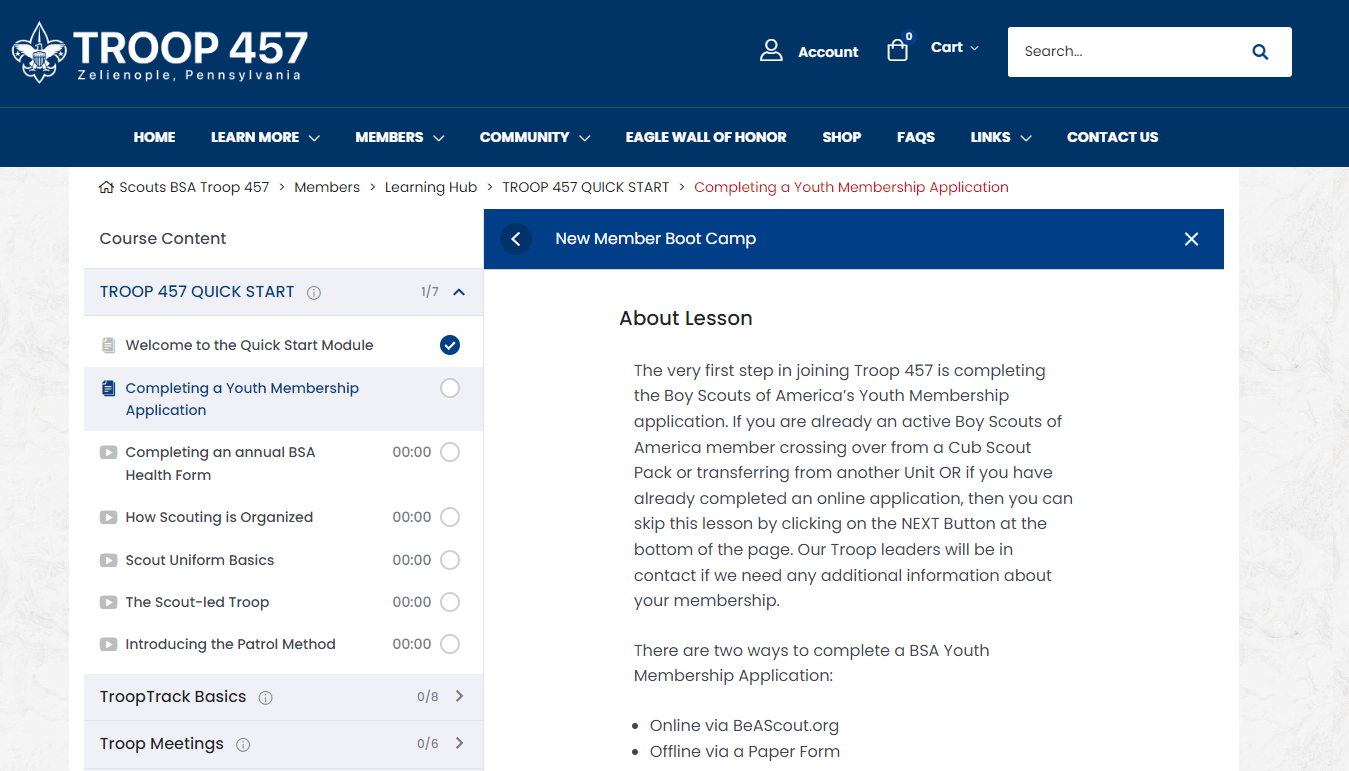Click 00:00 duration for Scout Uniform Basics

pos(412,560)
